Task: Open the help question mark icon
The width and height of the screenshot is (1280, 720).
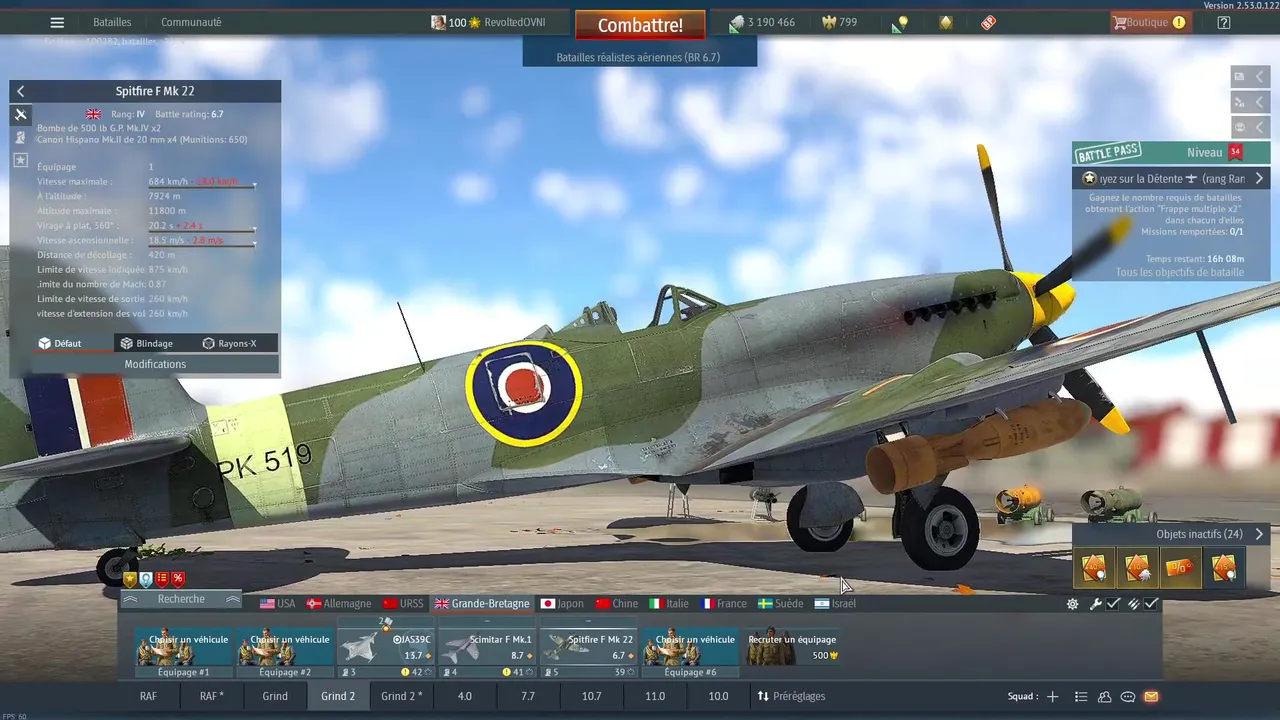Action: pyautogui.click(x=1224, y=22)
